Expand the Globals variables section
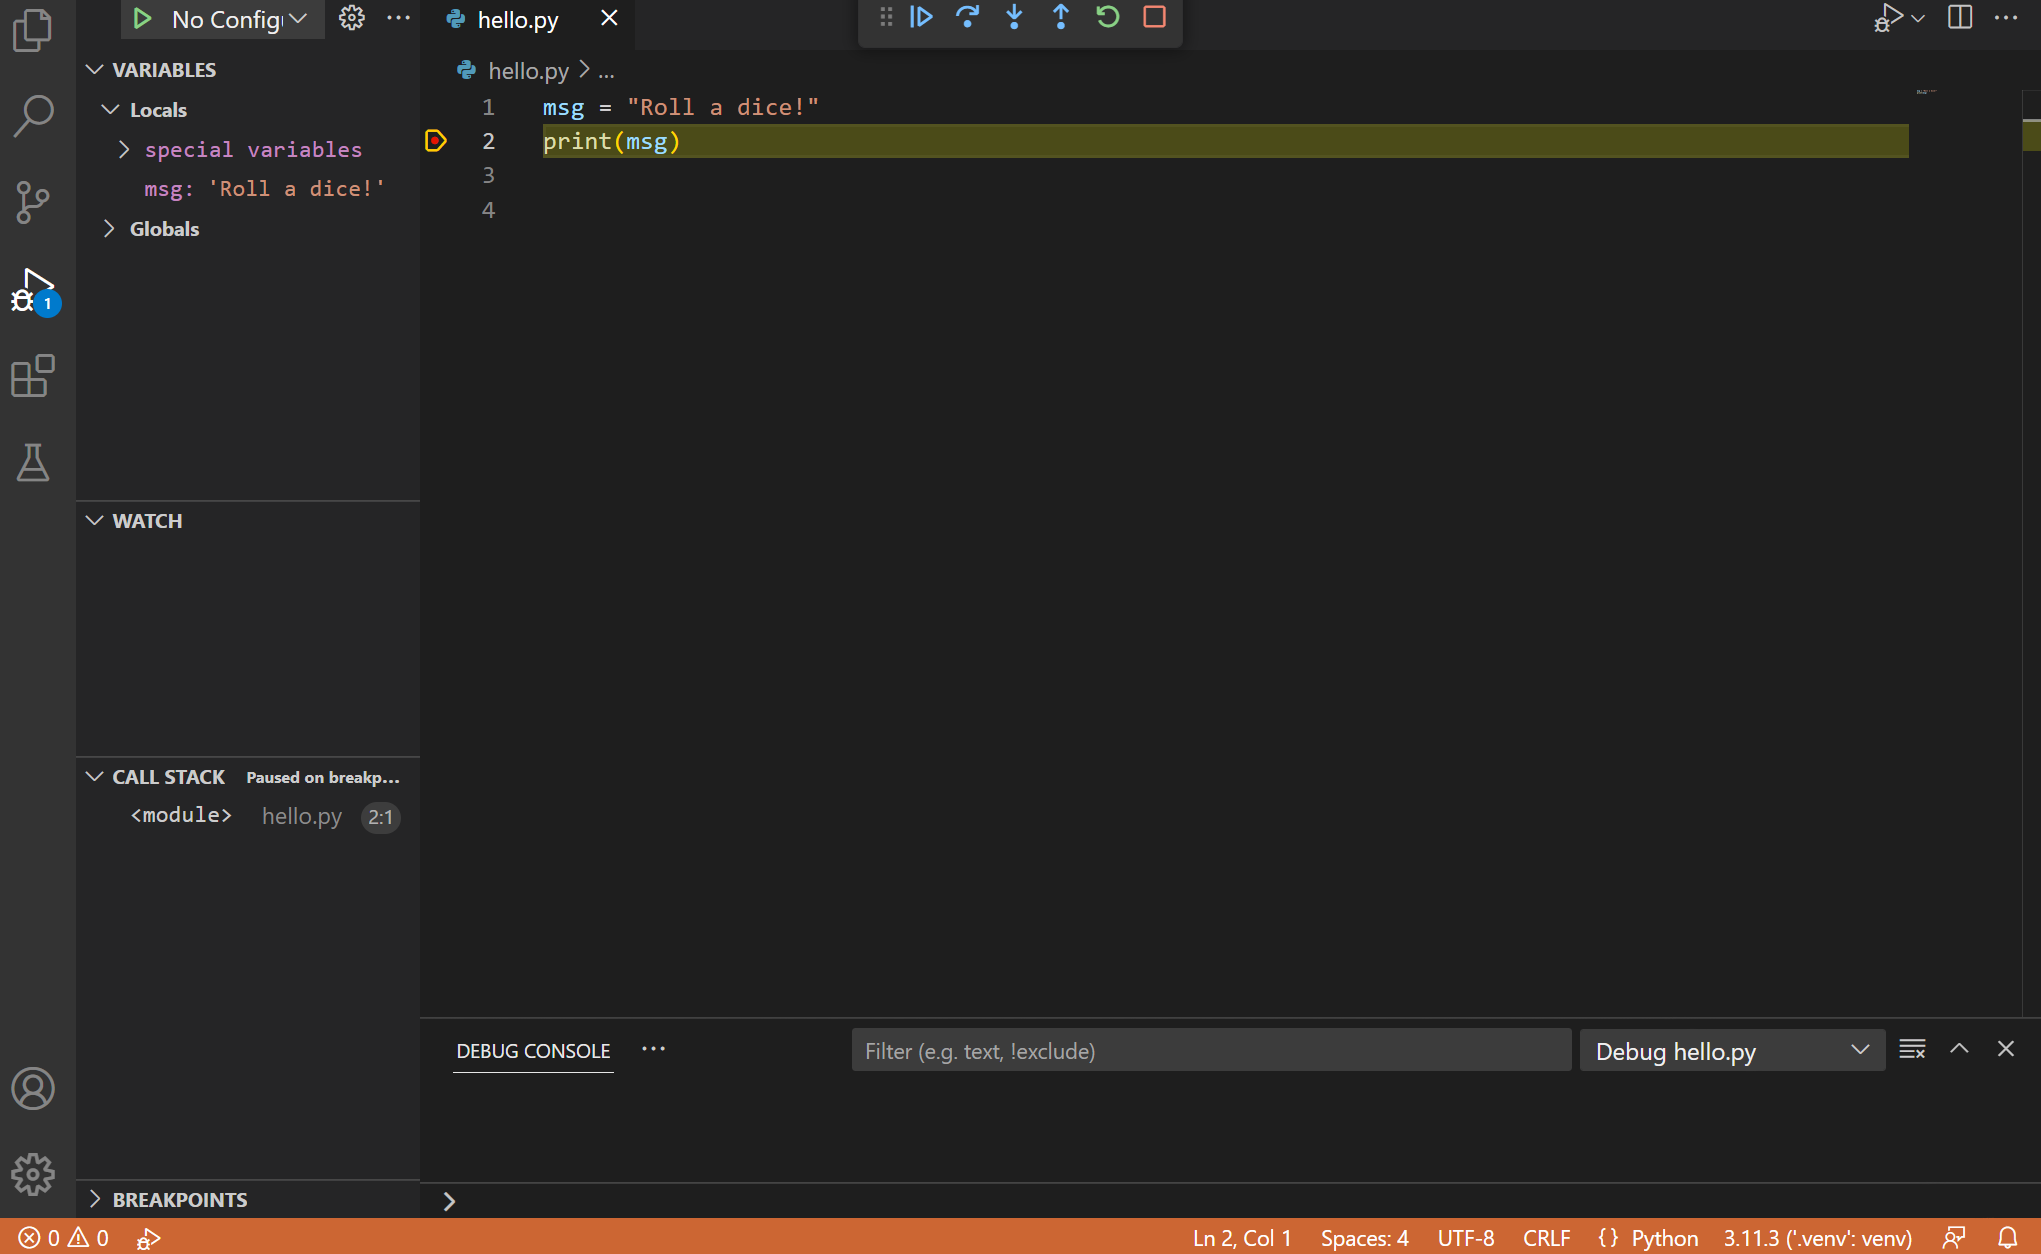This screenshot has height=1254, width=2041. [111, 227]
